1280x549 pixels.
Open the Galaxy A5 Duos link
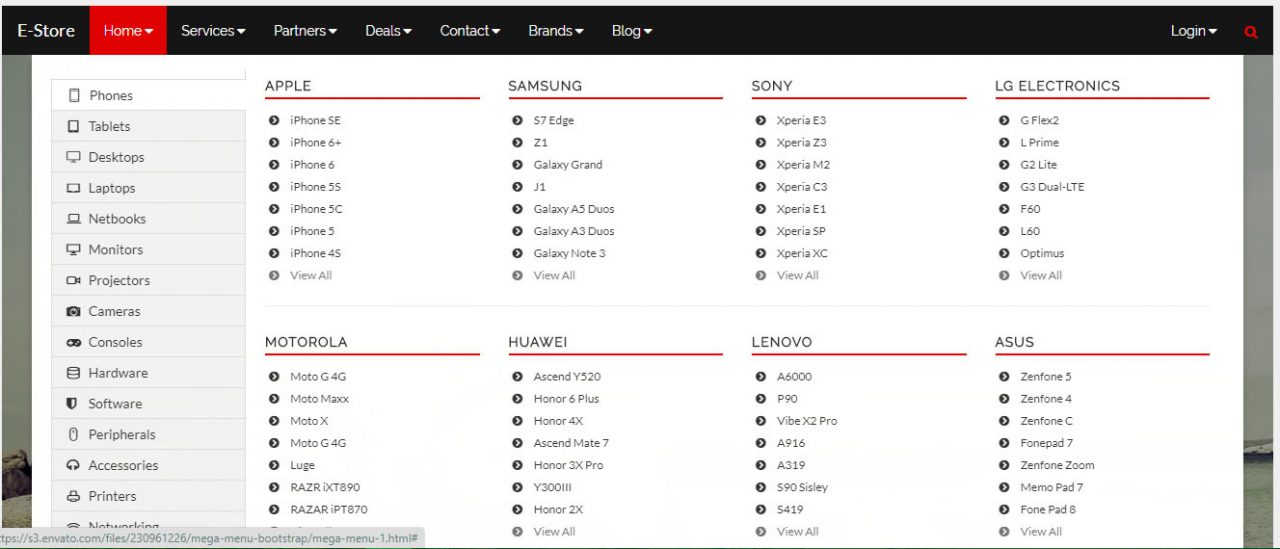tap(574, 209)
